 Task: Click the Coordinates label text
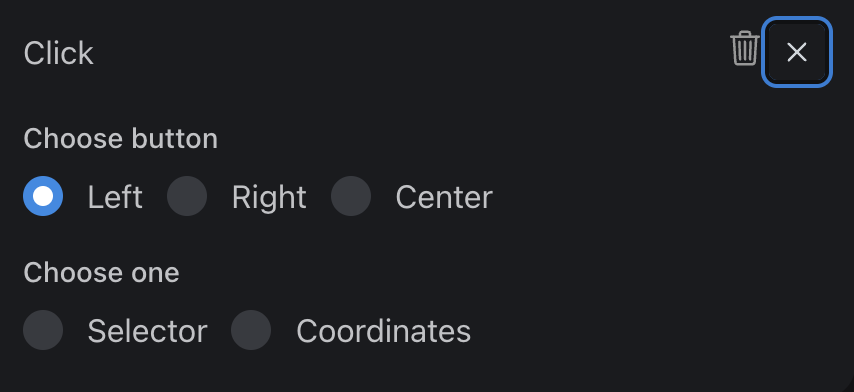click(383, 330)
